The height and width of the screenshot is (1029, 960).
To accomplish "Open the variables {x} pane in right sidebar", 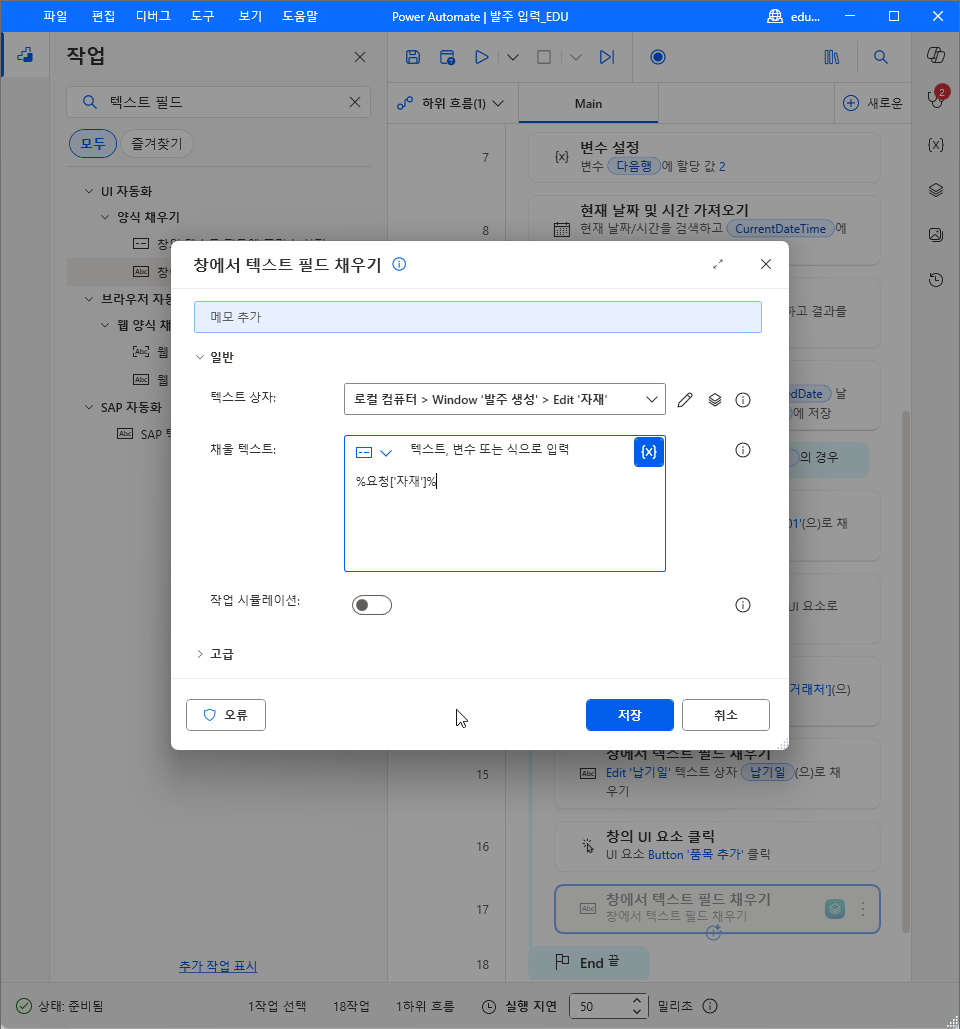I will pyautogui.click(x=936, y=145).
